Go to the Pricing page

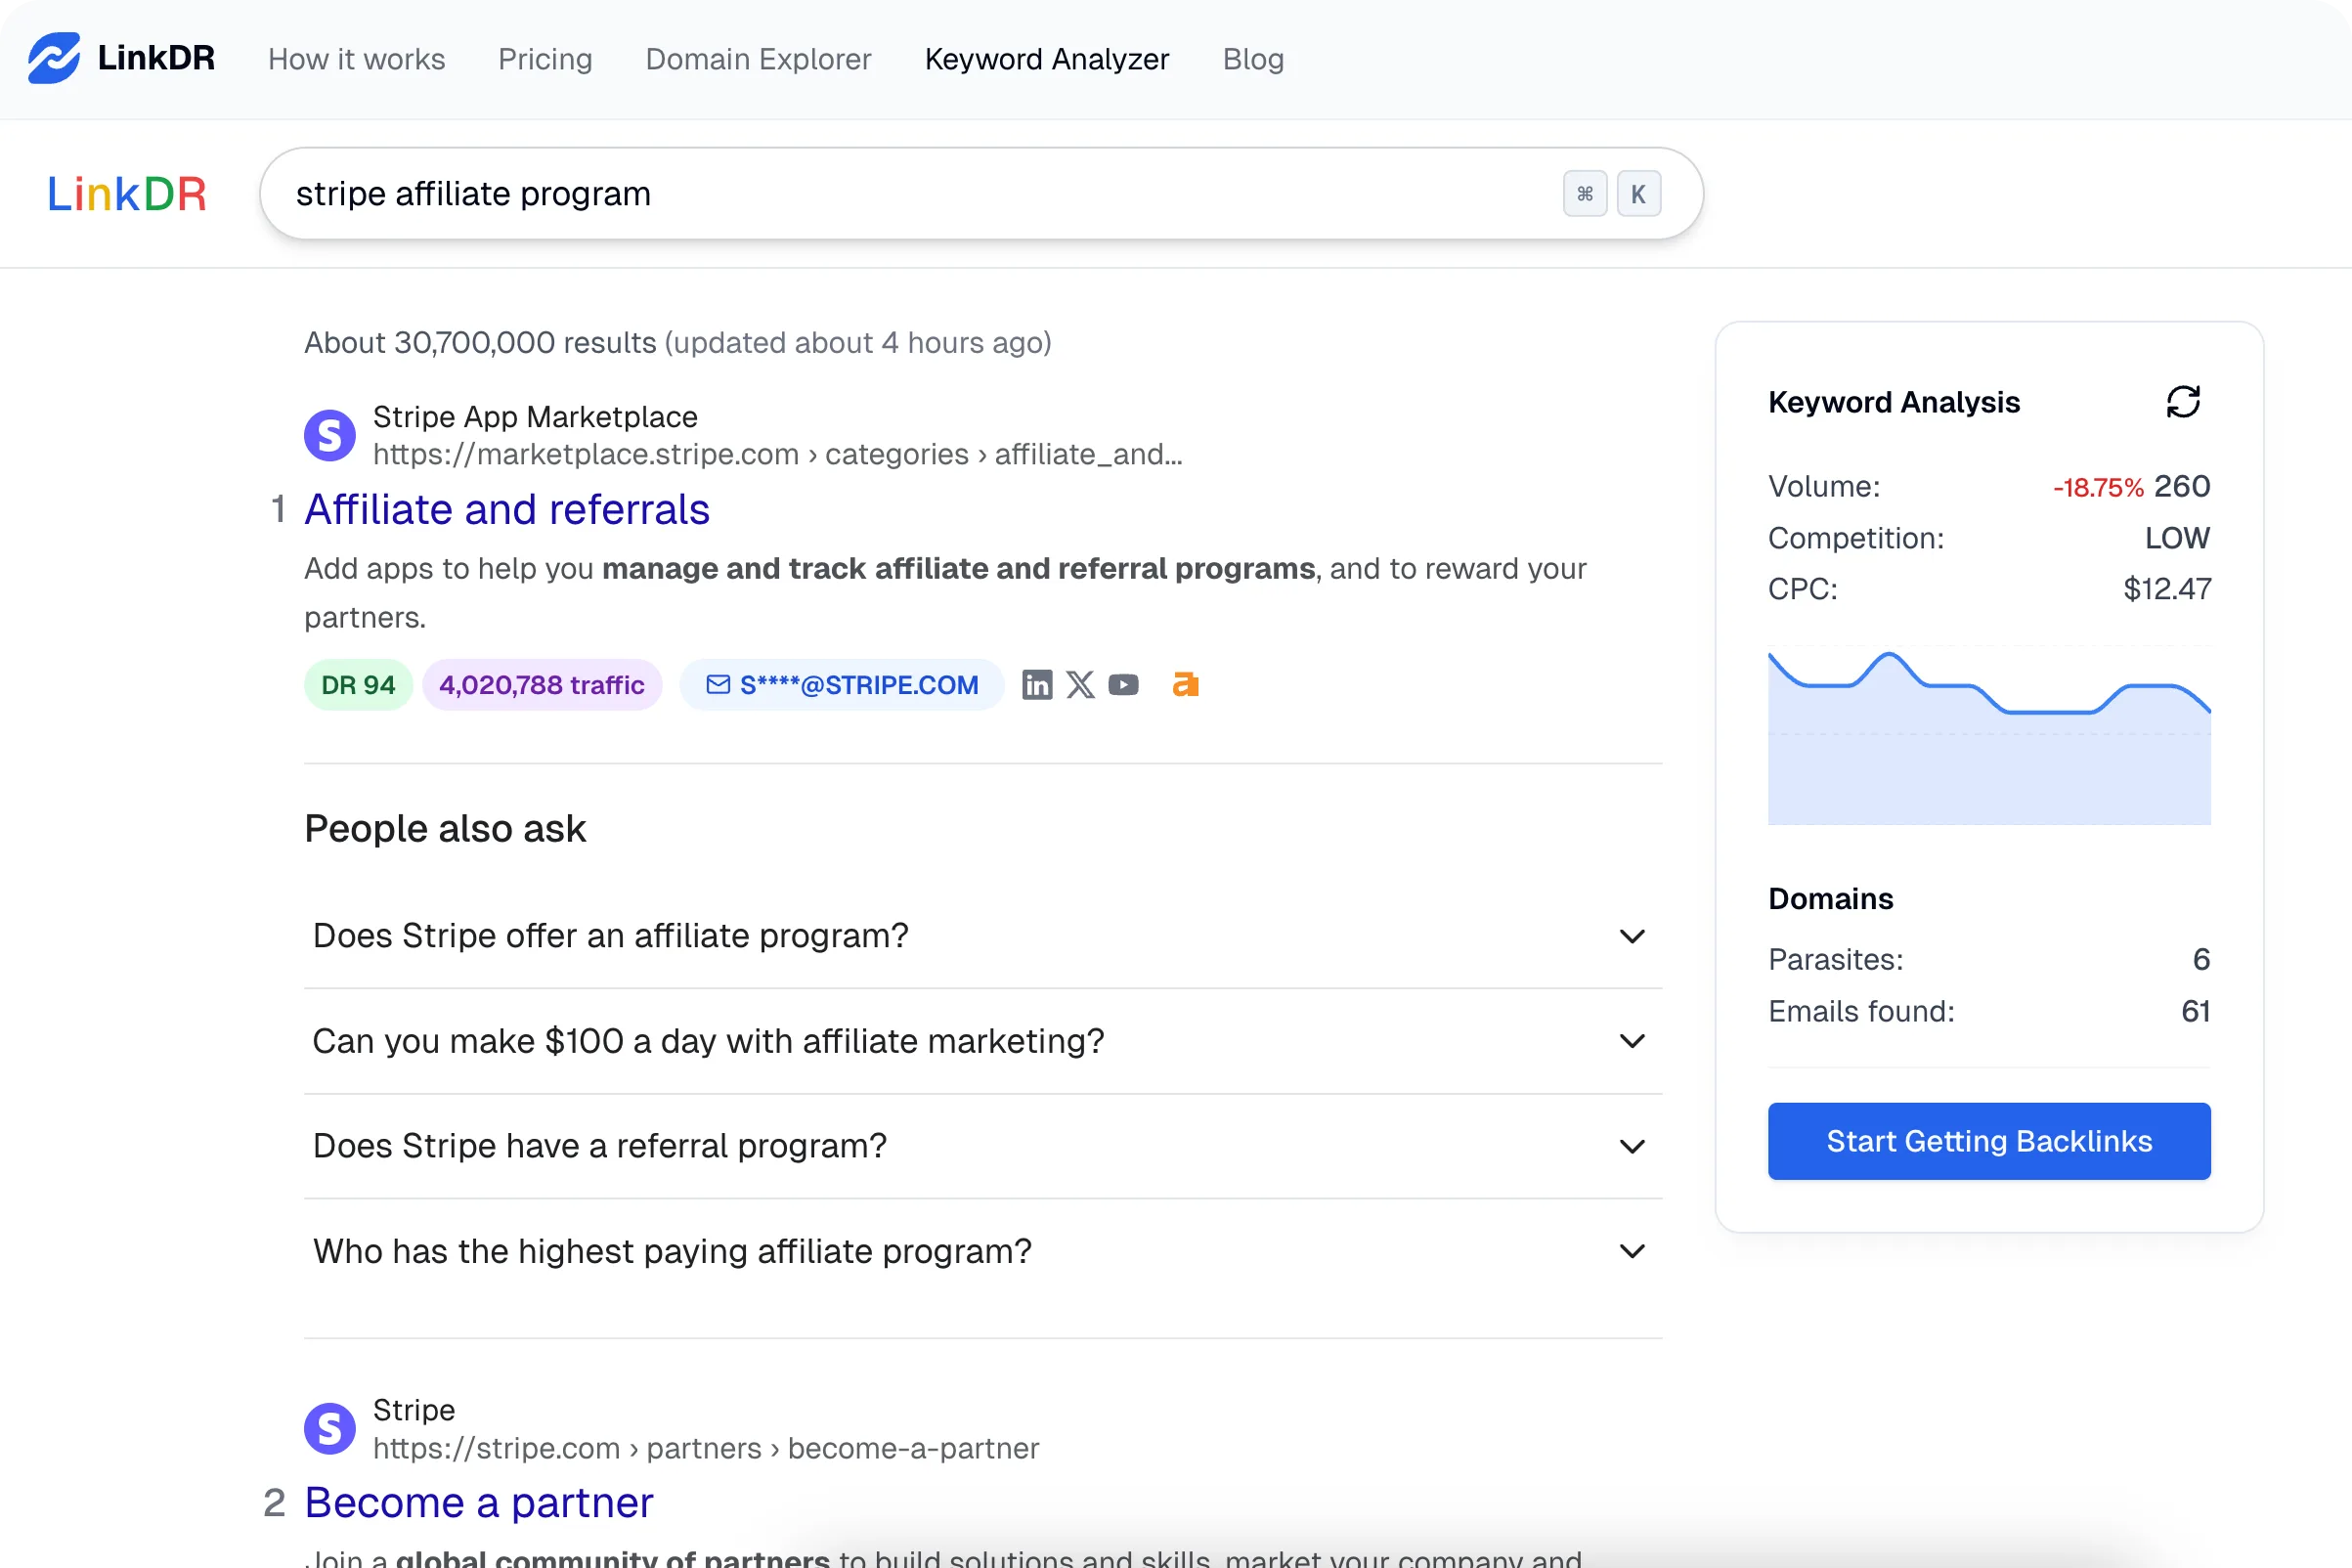point(545,59)
